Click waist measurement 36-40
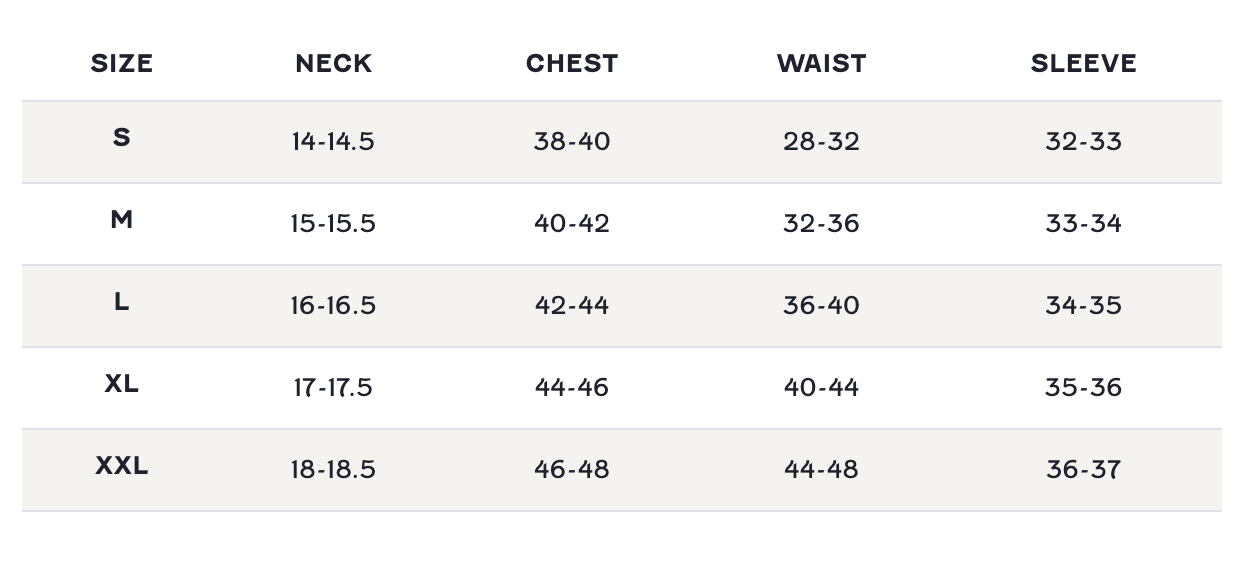Screen dimensions: 1256x576 [x=821, y=306]
